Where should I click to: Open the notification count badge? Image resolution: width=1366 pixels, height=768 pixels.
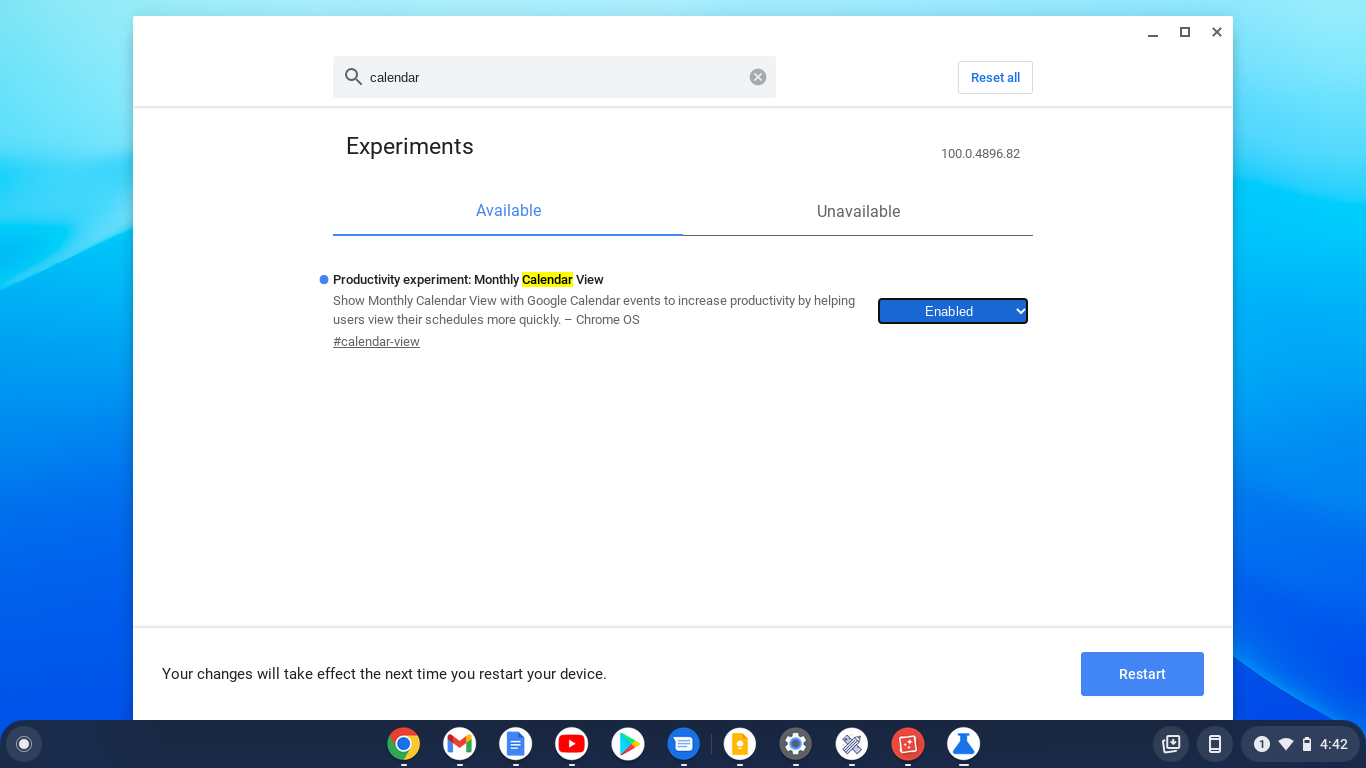click(1262, 744)
